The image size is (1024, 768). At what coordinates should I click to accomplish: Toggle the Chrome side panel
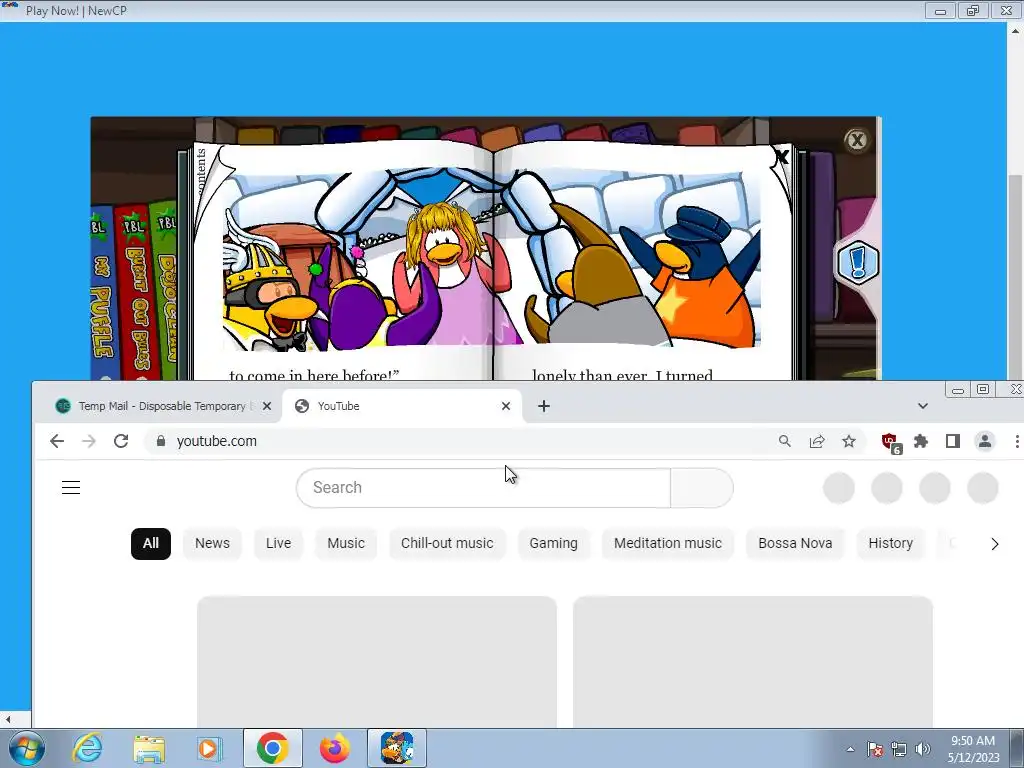(953, 441)
